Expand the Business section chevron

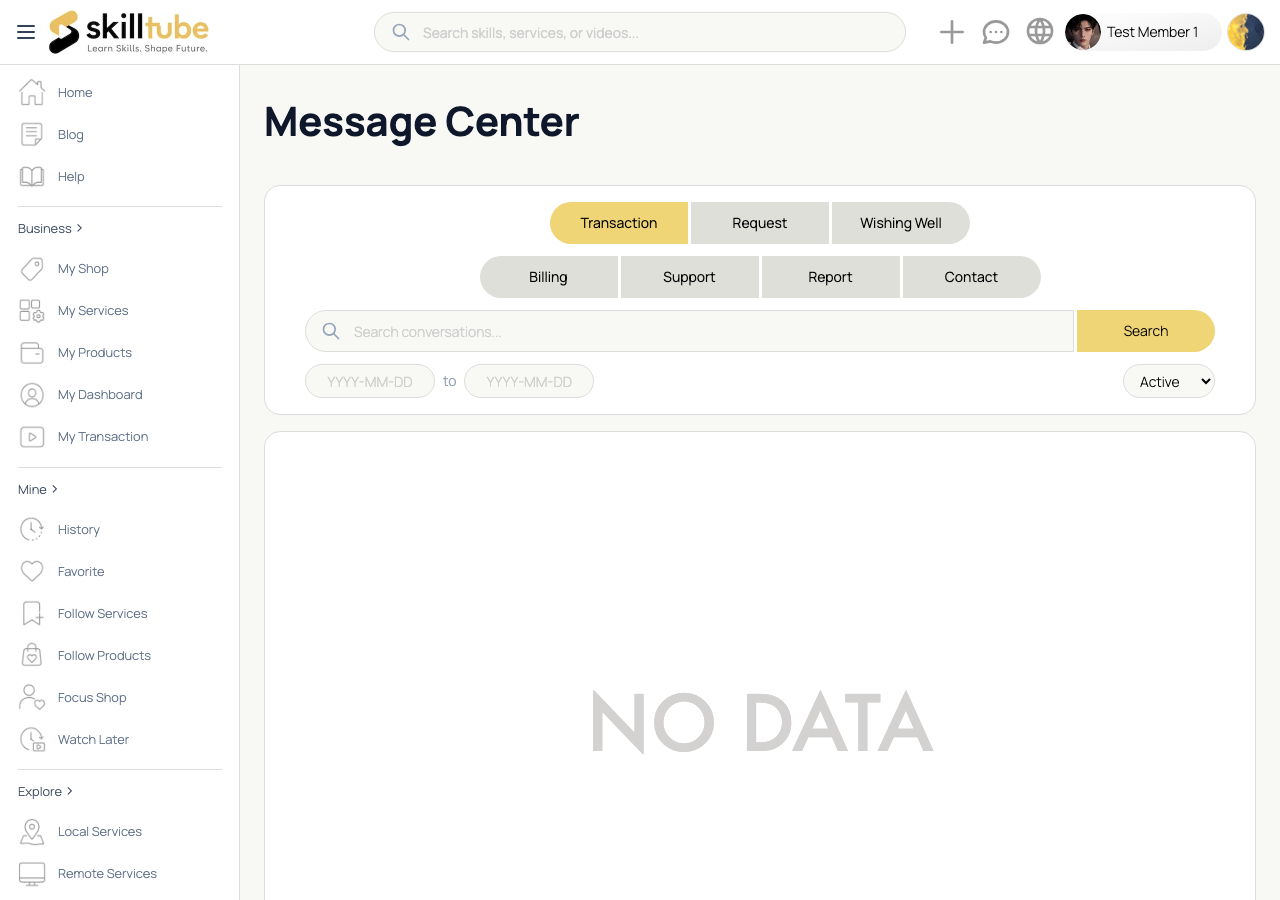[x=80, y=228]
